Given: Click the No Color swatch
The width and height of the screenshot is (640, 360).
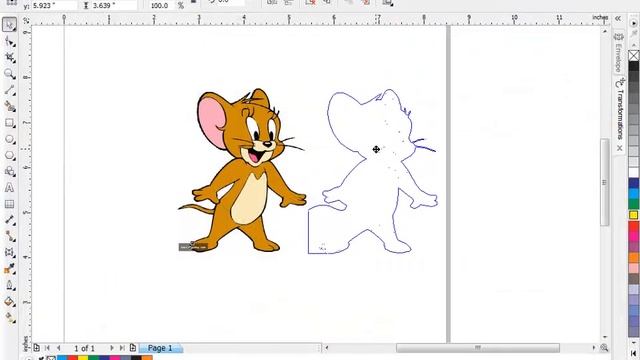Looking at the screenshot, I should 633,55.
